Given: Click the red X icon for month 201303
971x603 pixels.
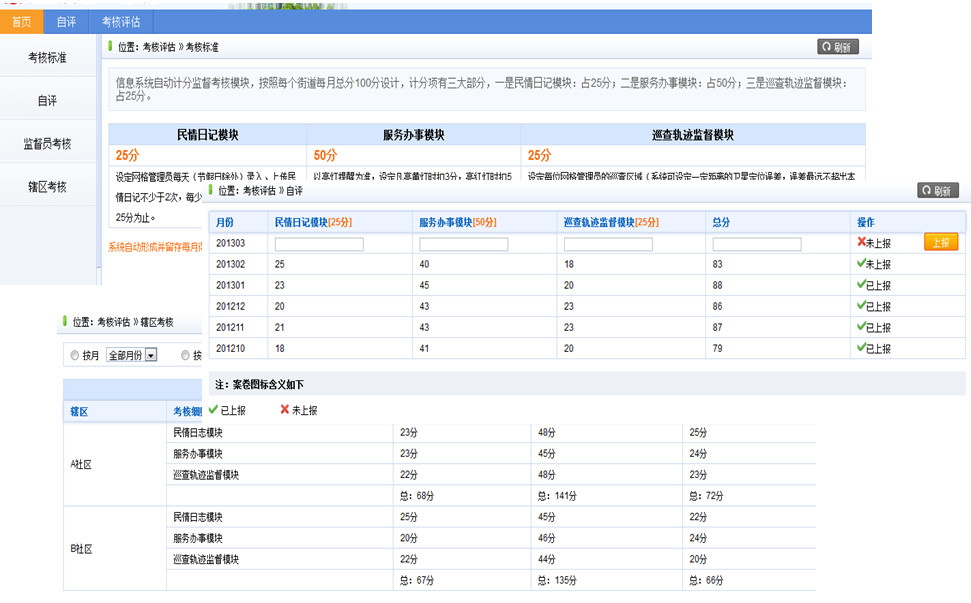Looking at the screenshot, I should [860, 243].
